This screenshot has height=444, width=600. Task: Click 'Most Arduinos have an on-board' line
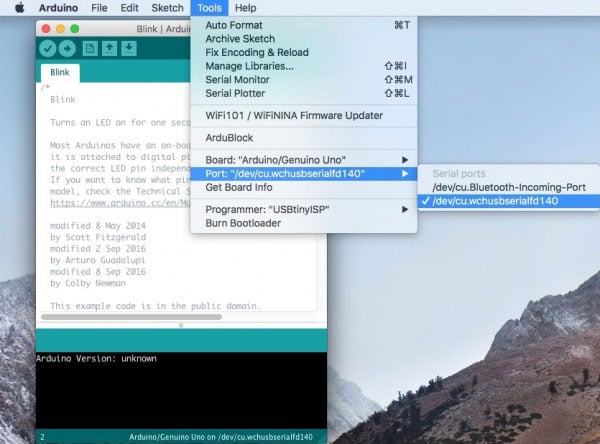[x=120, y=145]
